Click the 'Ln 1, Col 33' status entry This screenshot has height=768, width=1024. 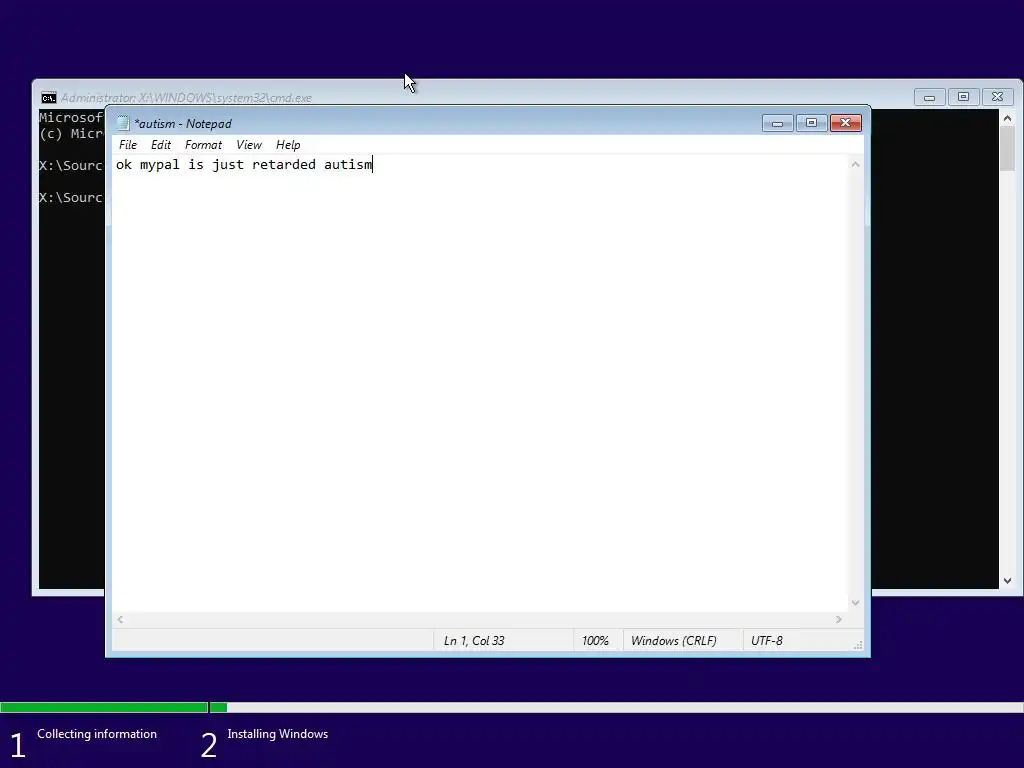click(474, 641)
